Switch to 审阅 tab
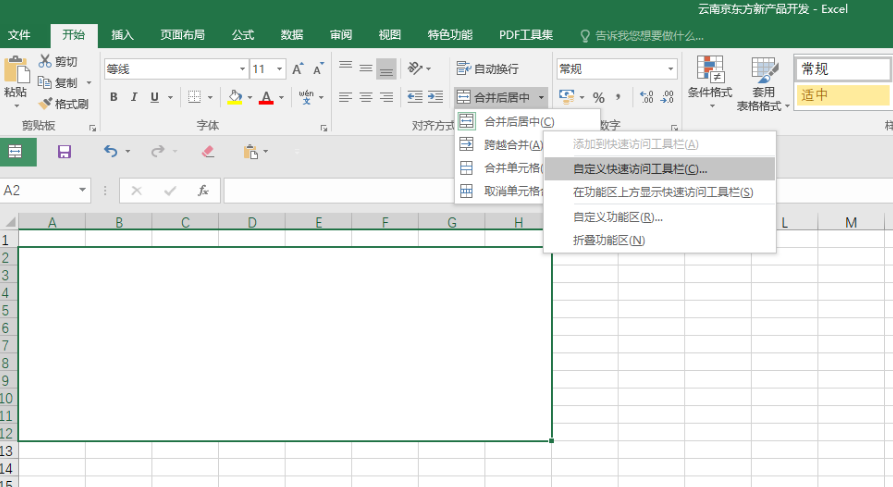893x487 pixels. [x=341, y=35]
